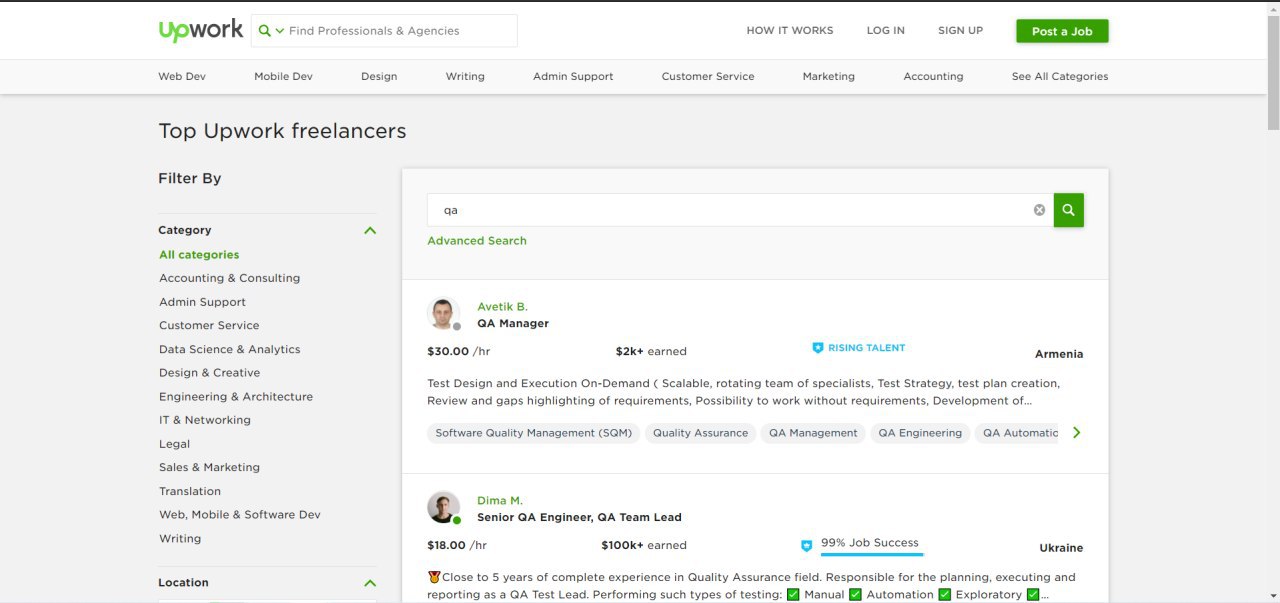Open Avetik B. profile name link
1280x603 pixels.
(x=502, y=307)
